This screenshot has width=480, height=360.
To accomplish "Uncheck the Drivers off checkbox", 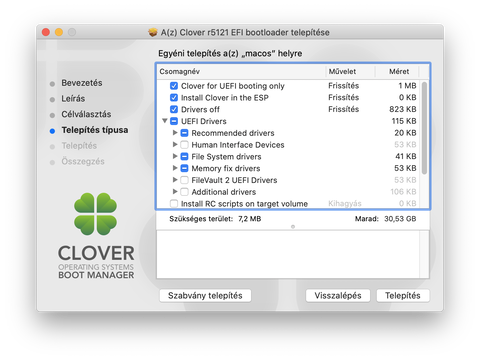I will pos(174,109).
